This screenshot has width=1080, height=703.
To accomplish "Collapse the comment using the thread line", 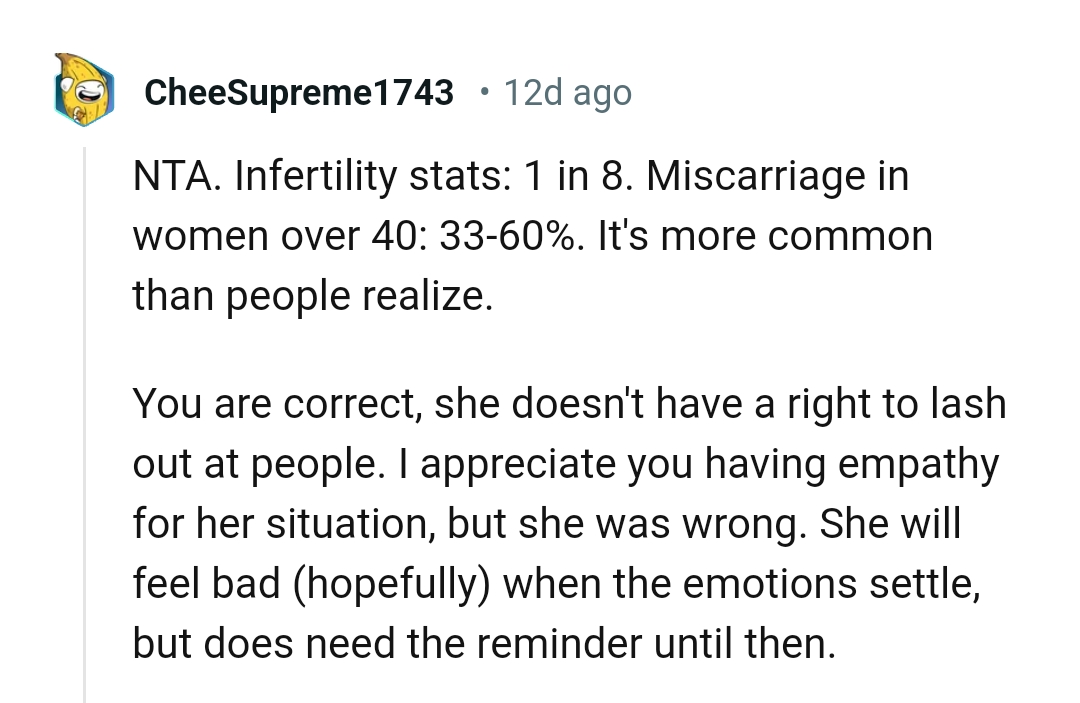I will point(85,420).
